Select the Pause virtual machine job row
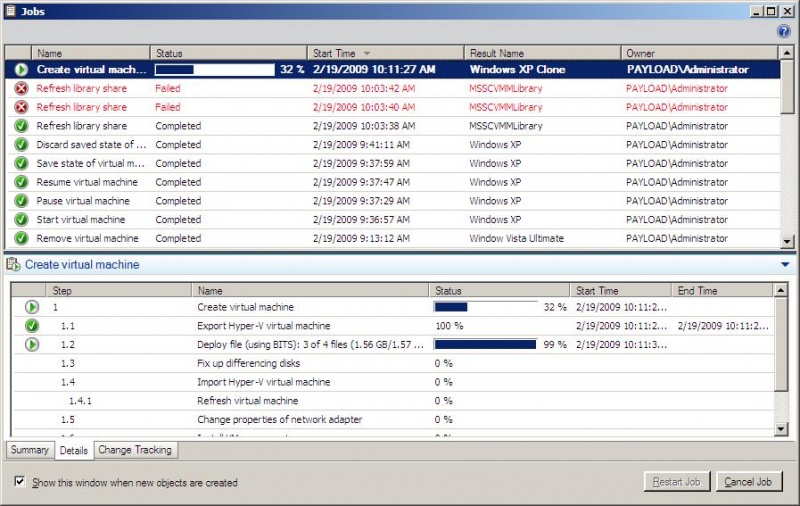 pyautogui.click(x=87, y=201)
